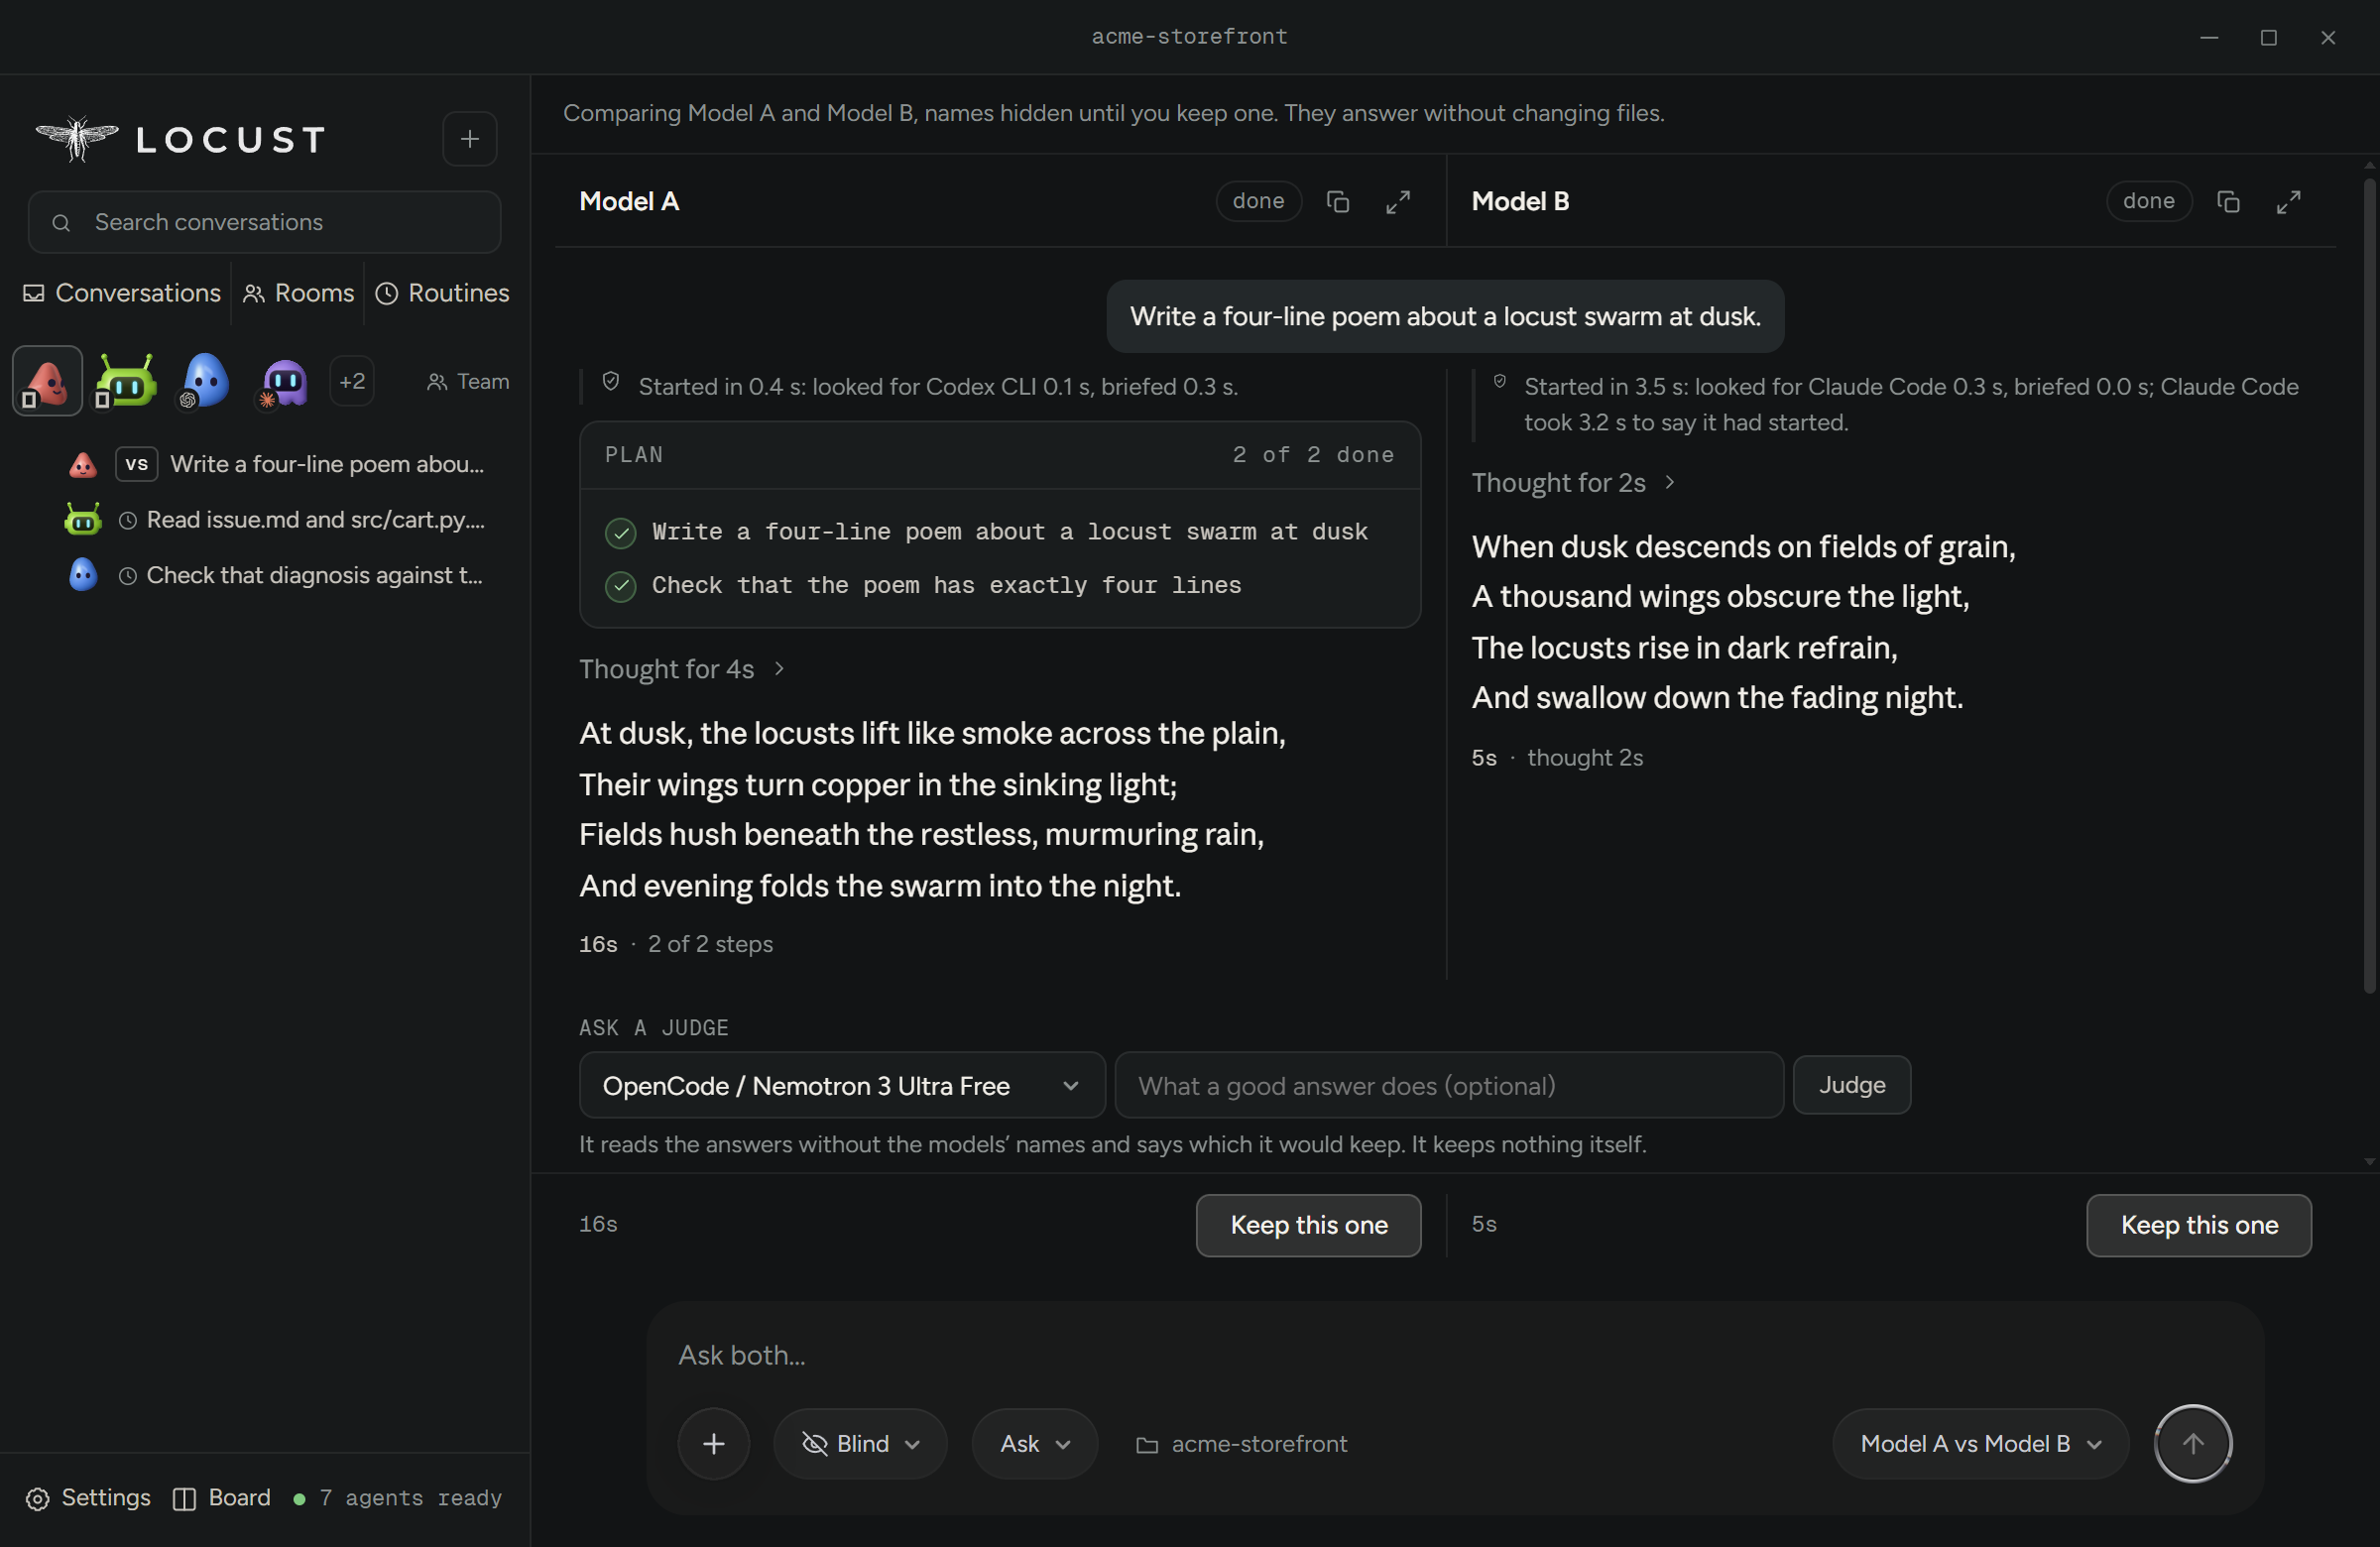
Task: Open Settings from the bottom bar
Action: pos(88,1497)
